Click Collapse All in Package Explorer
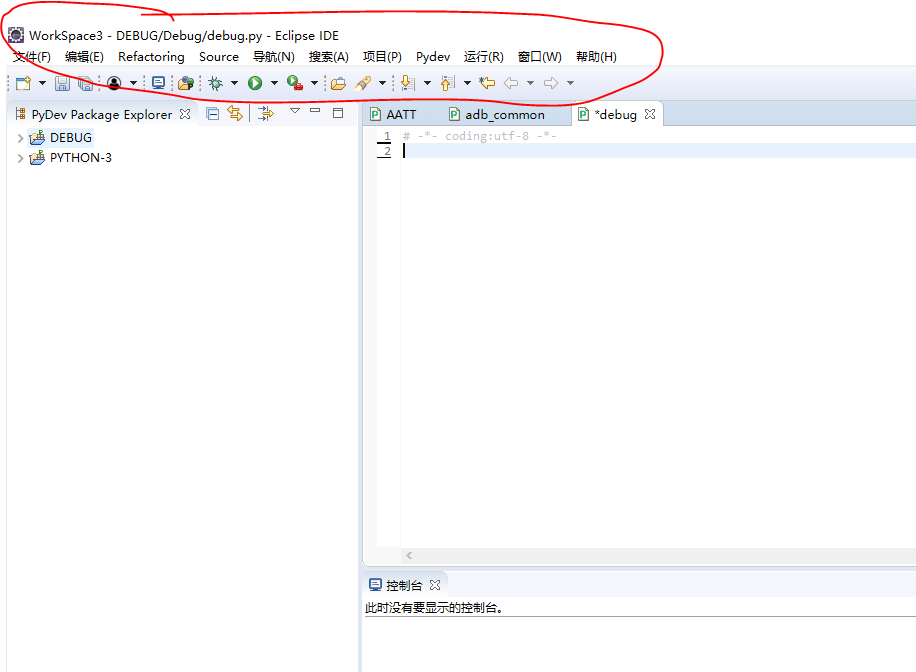The width and height of the screenshot is (916, 672). point(213,114)
